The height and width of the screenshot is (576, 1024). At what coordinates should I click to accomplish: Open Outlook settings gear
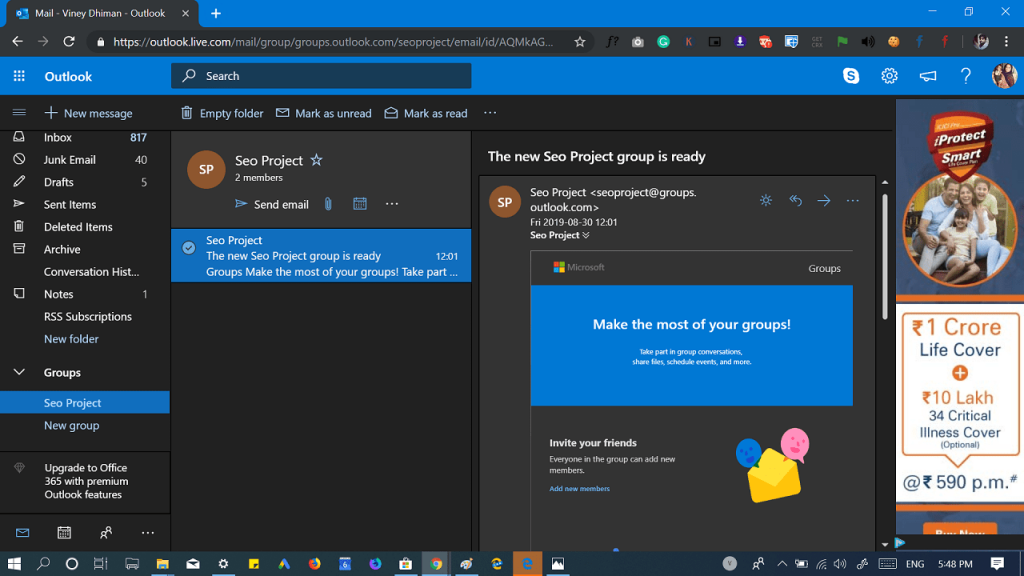[889, 76]
